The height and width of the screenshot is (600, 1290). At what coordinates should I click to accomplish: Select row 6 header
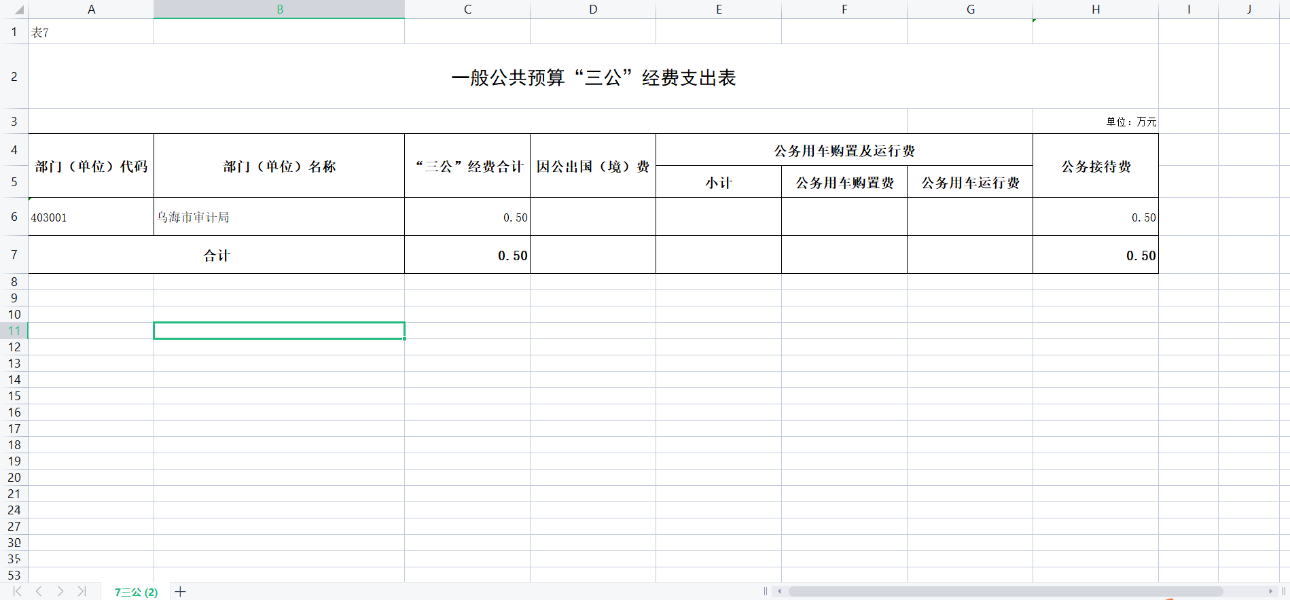tap(14, 217)
